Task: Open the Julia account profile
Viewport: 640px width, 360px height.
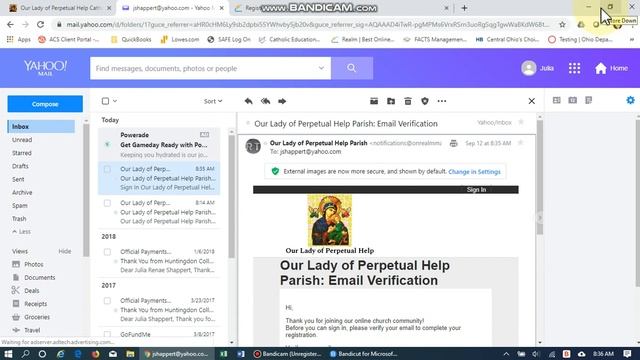Action: point(537,68)
